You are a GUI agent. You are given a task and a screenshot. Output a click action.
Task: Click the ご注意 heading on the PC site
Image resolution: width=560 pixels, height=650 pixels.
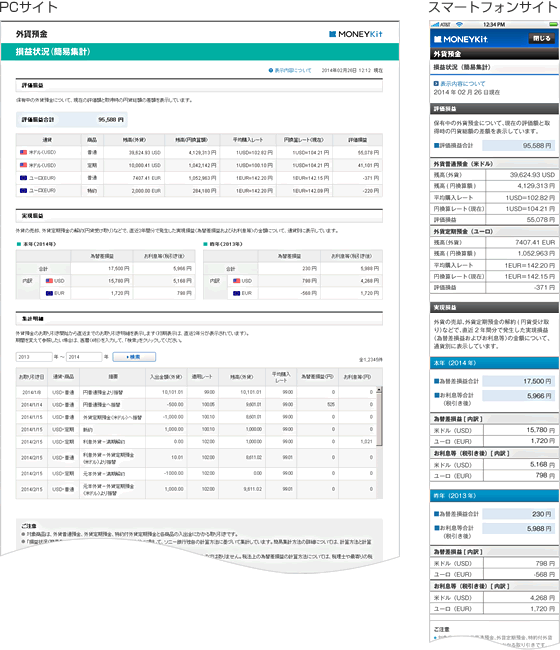coord(29,526)
